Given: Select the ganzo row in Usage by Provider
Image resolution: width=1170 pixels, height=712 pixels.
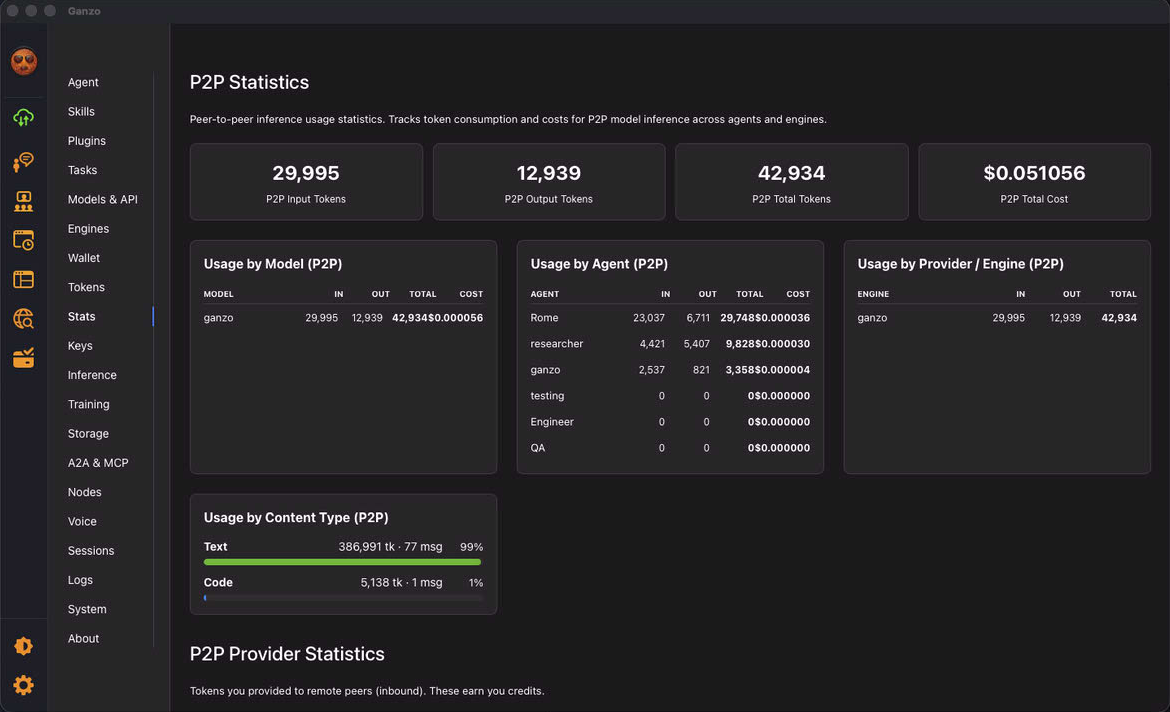Looking at the screenshot, I should [997, 318].
